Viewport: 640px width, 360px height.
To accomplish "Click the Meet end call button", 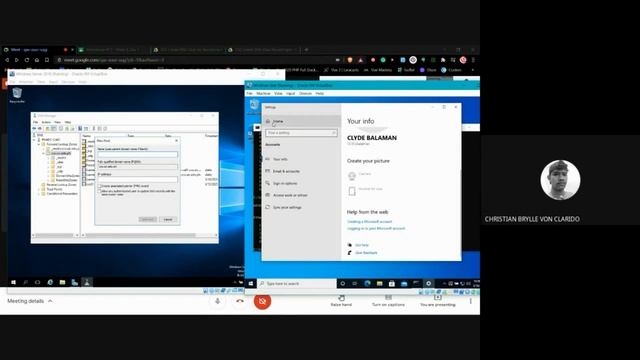I will [240, 301].
